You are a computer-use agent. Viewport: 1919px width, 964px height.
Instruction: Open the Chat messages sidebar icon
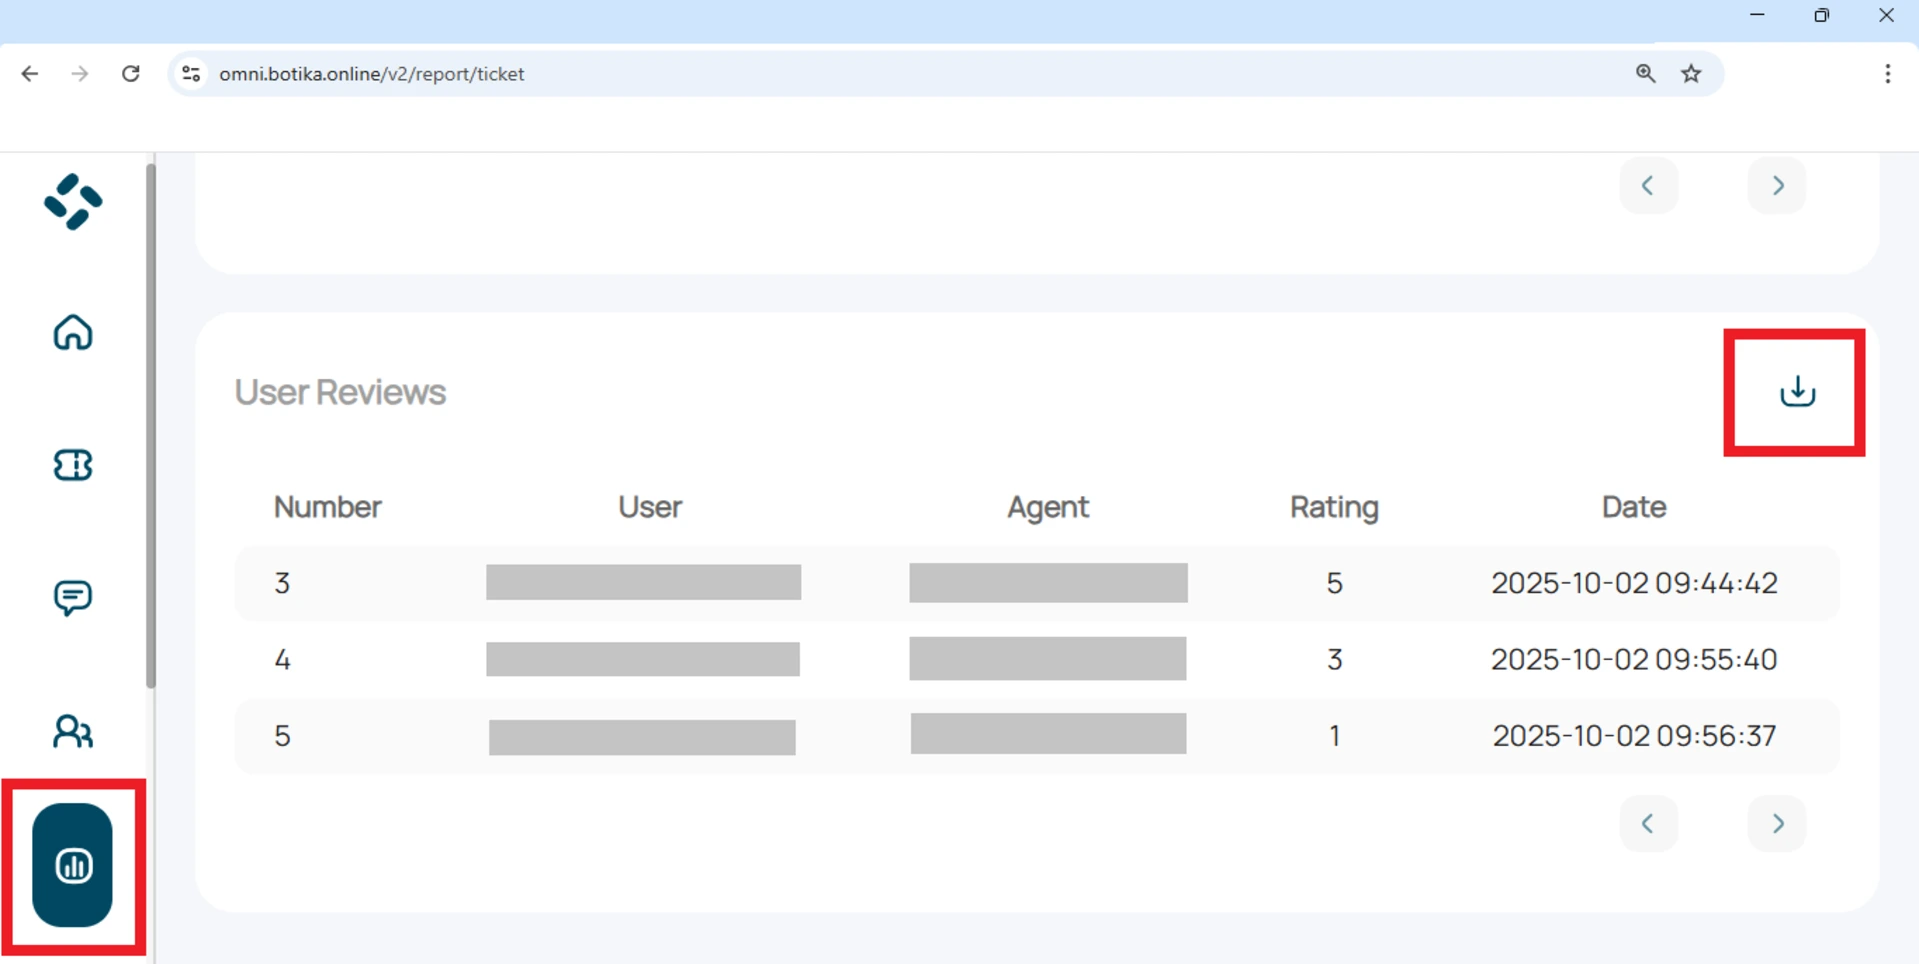pyautogui.click(x=73, y=598)
